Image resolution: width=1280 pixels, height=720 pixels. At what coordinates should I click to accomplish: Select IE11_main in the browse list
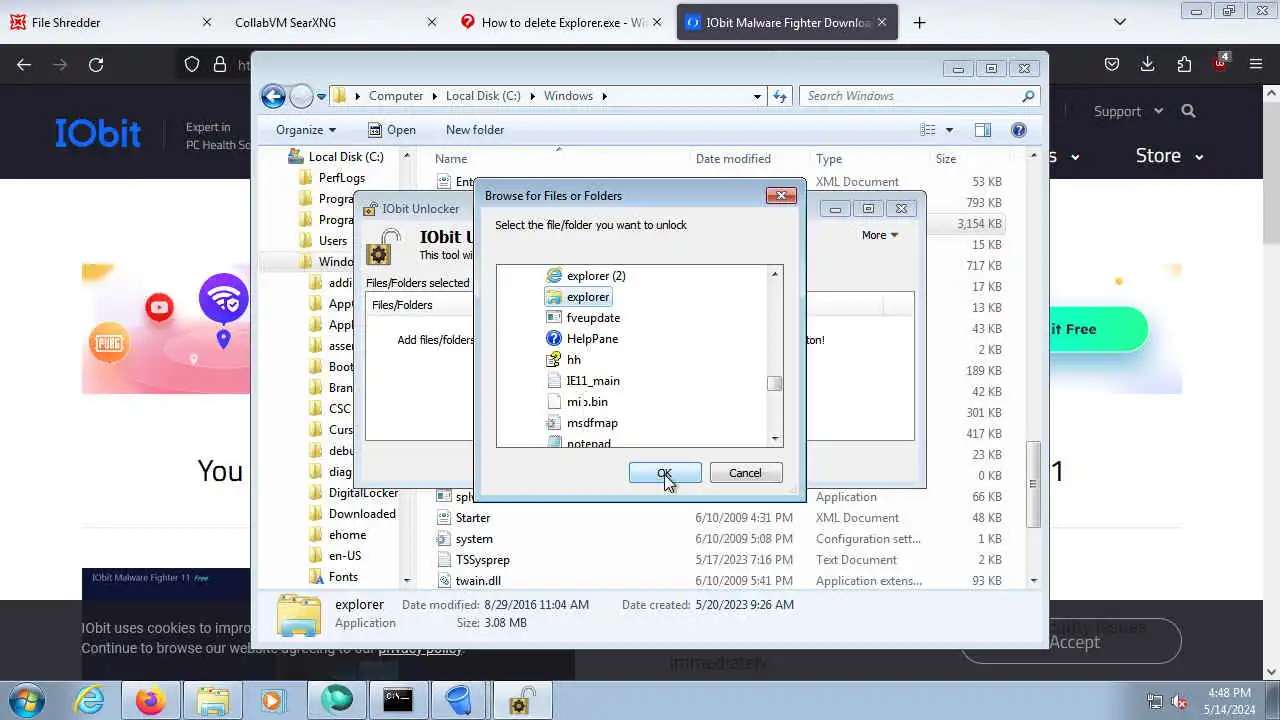593,381
